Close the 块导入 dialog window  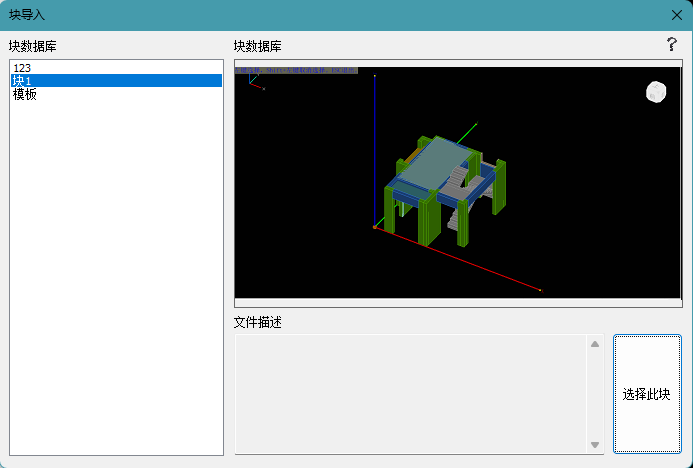[x=676, y=15]
